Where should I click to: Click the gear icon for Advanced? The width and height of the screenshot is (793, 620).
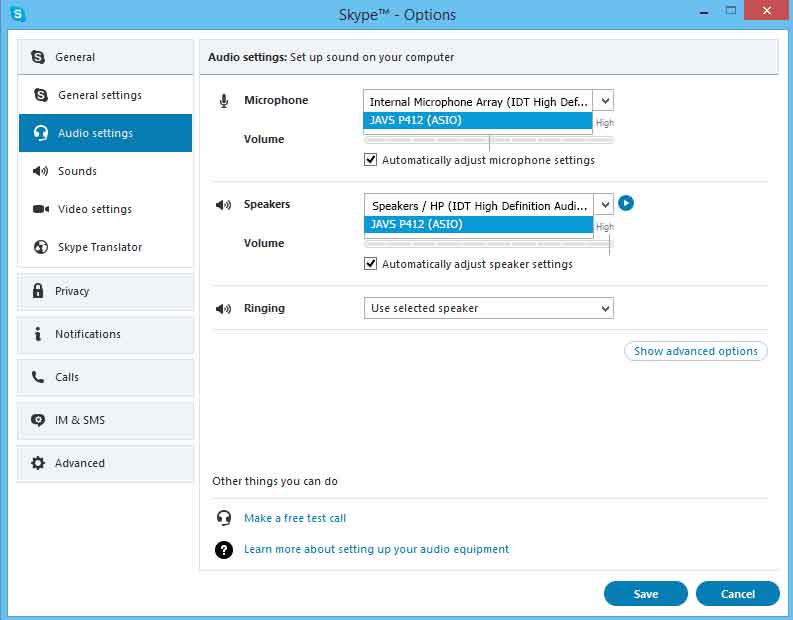point(38,463)
